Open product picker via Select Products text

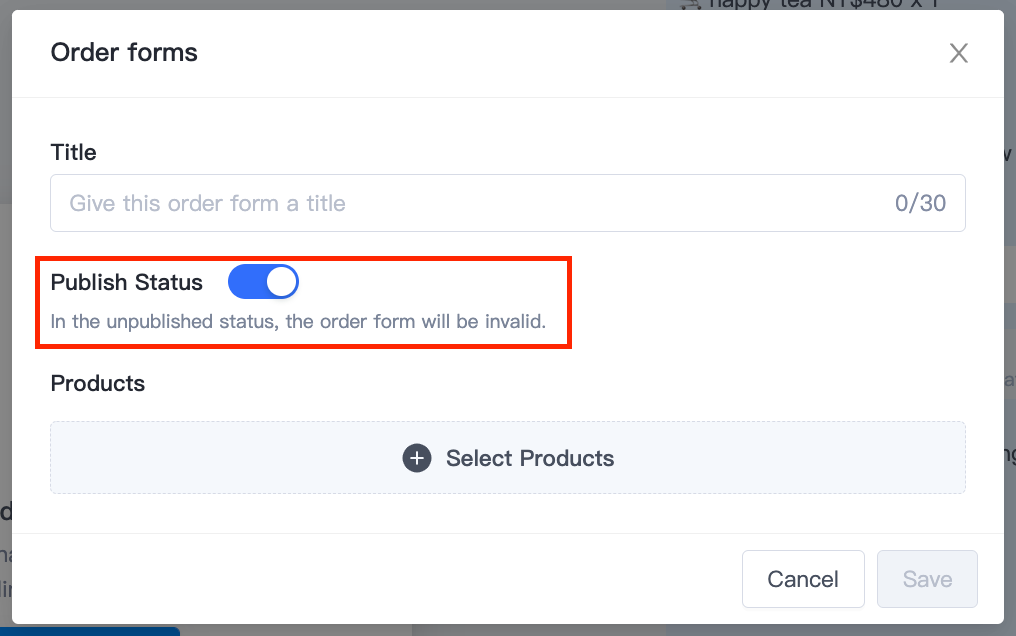pyautogui.click(x=529, y=458)
